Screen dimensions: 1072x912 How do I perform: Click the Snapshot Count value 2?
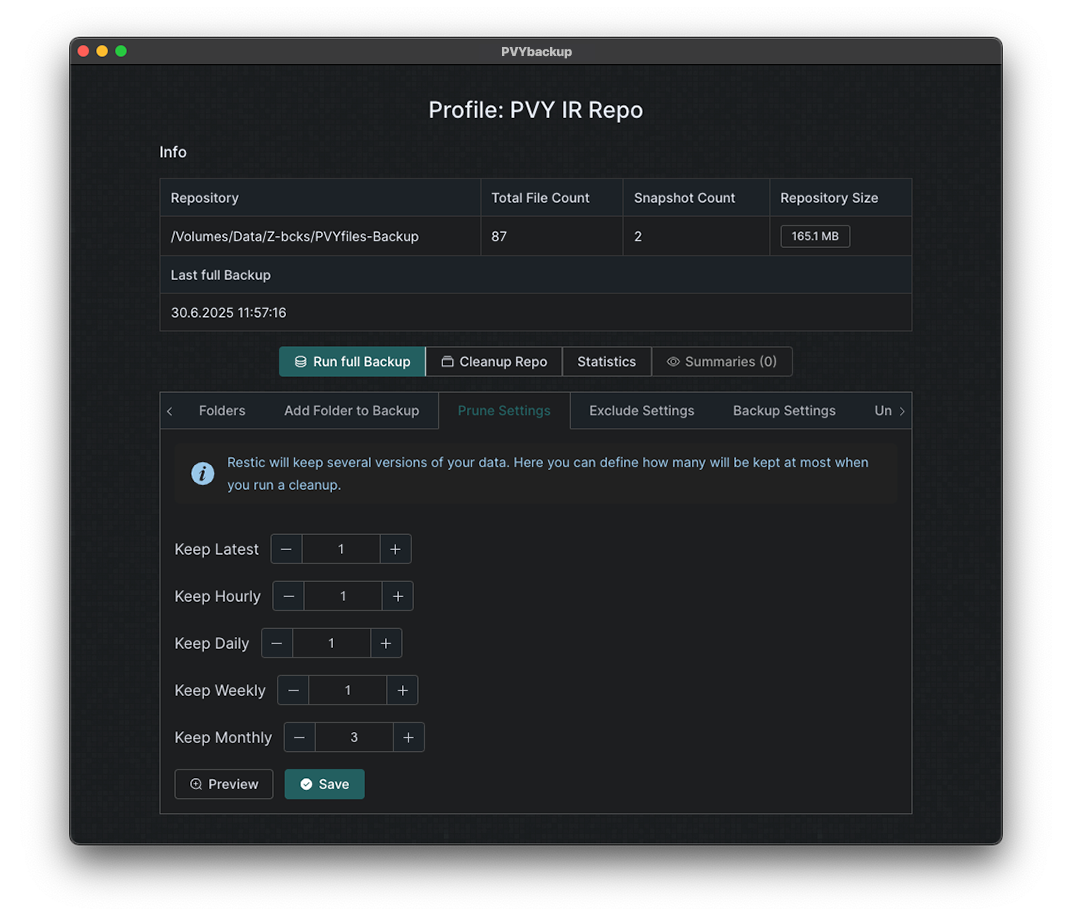[x=638, y=237]
